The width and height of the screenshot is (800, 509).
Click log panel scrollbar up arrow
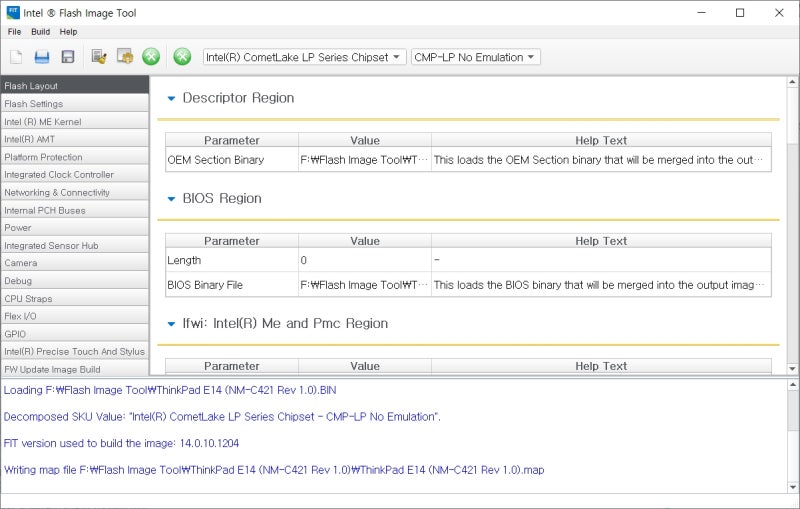pos(792,385)
